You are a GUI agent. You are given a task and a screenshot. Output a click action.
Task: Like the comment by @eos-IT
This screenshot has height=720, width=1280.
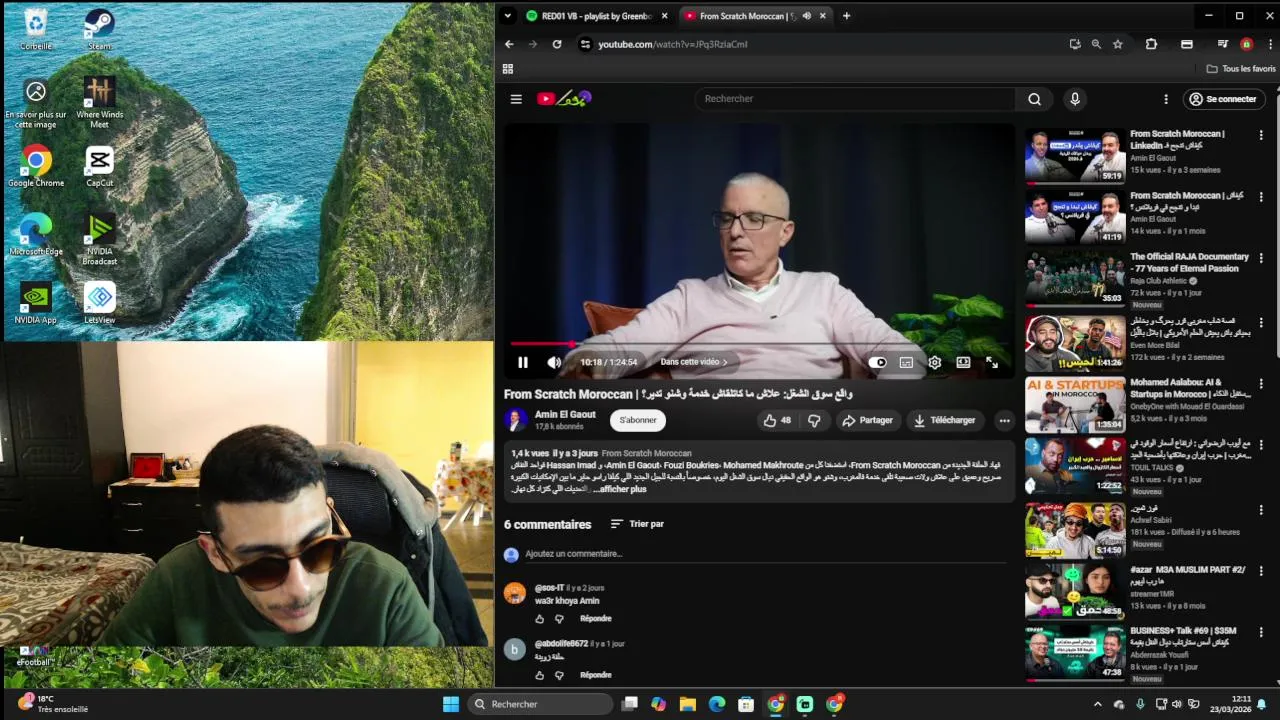540,619
